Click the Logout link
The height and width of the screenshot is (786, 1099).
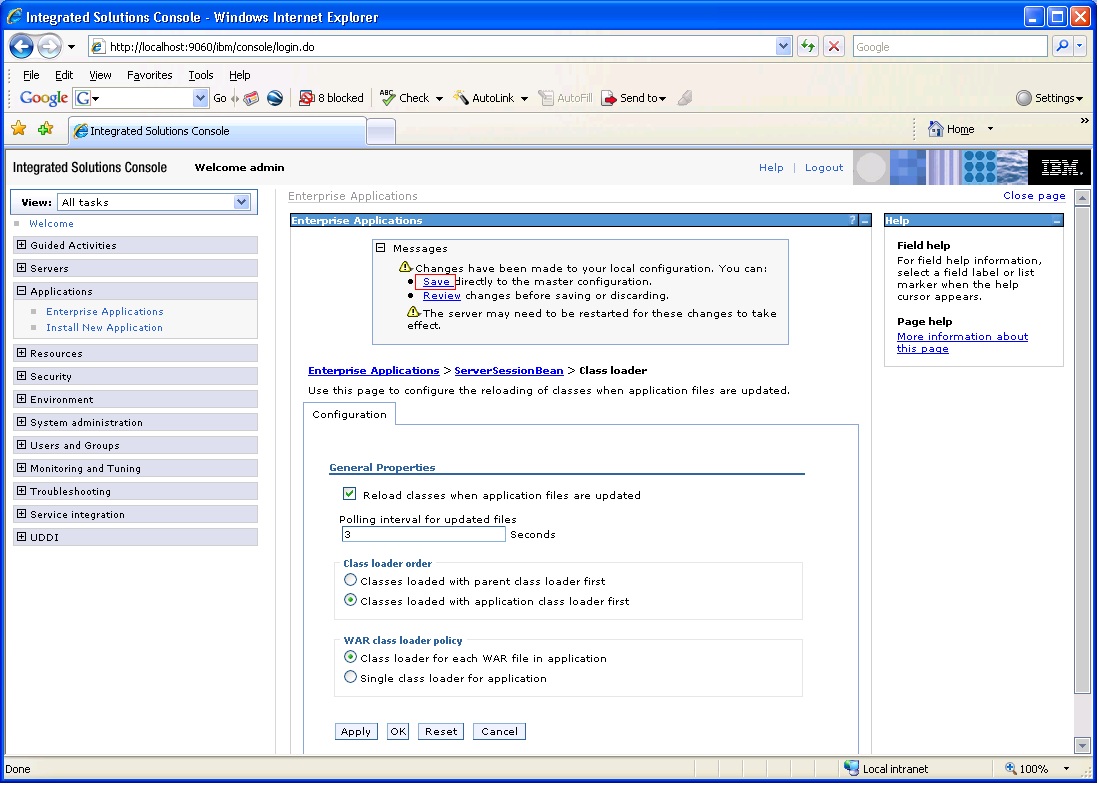(824, 168)
